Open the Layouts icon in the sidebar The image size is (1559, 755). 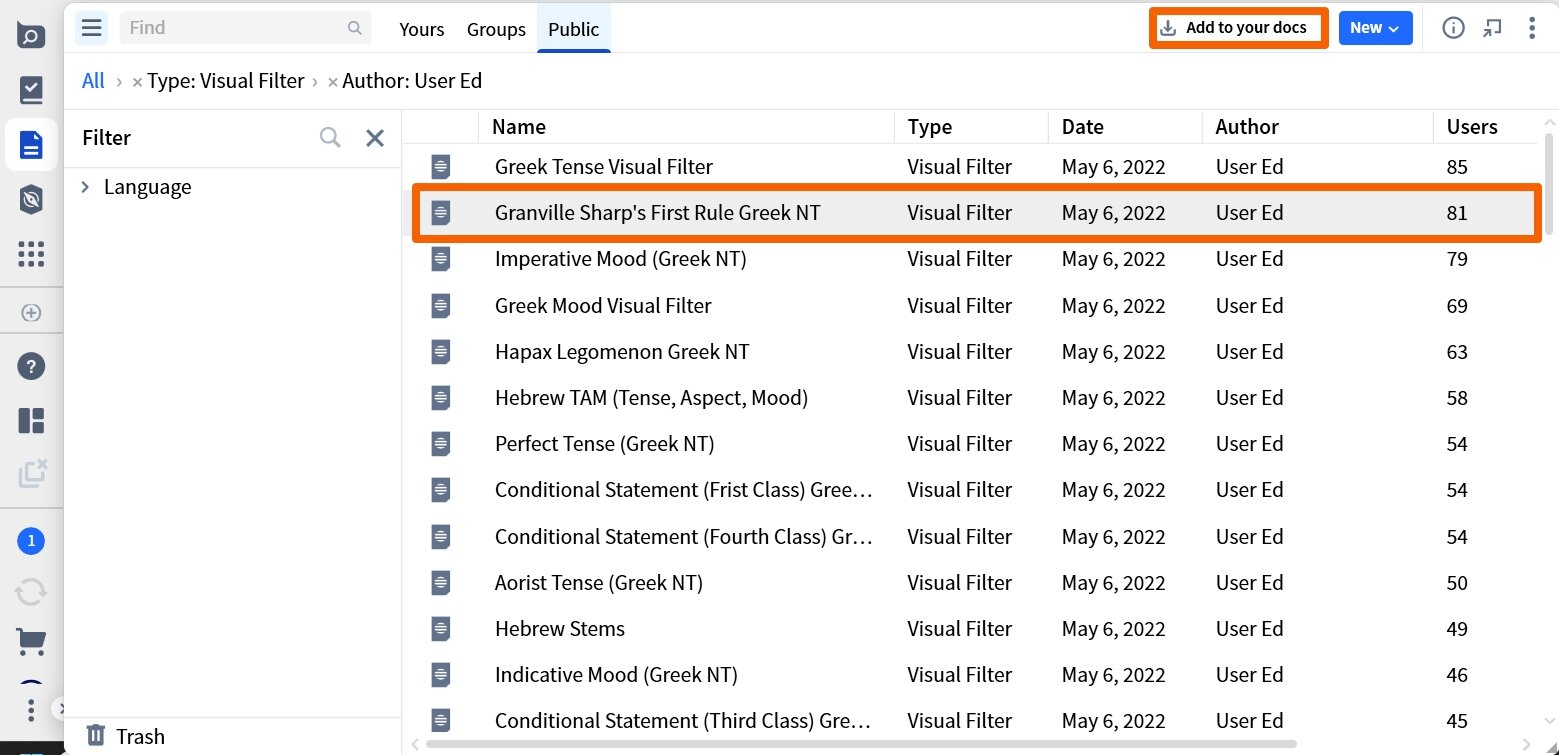coord(32,420)
